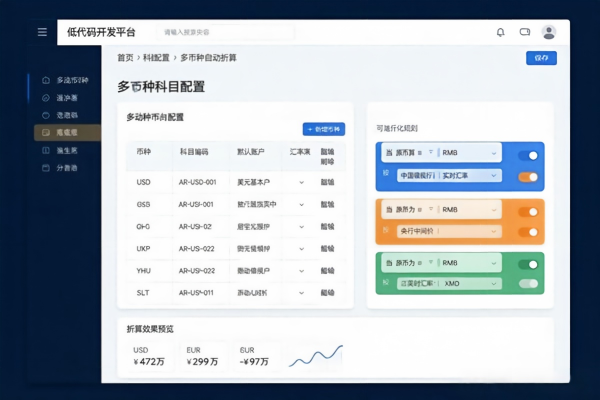Focus the search input in the header
This screenshot has width=600, height=400.
coord(226,32)
